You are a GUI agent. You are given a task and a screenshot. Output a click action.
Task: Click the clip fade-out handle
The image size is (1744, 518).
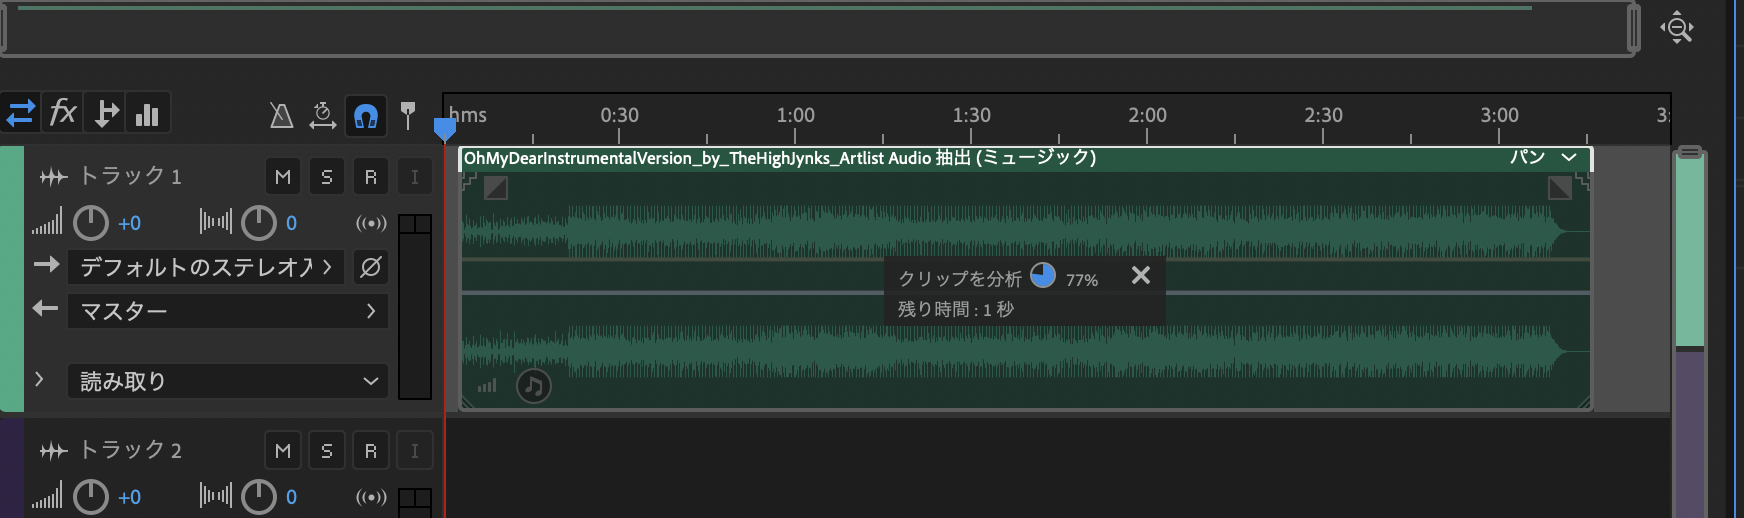point(1560,187)
